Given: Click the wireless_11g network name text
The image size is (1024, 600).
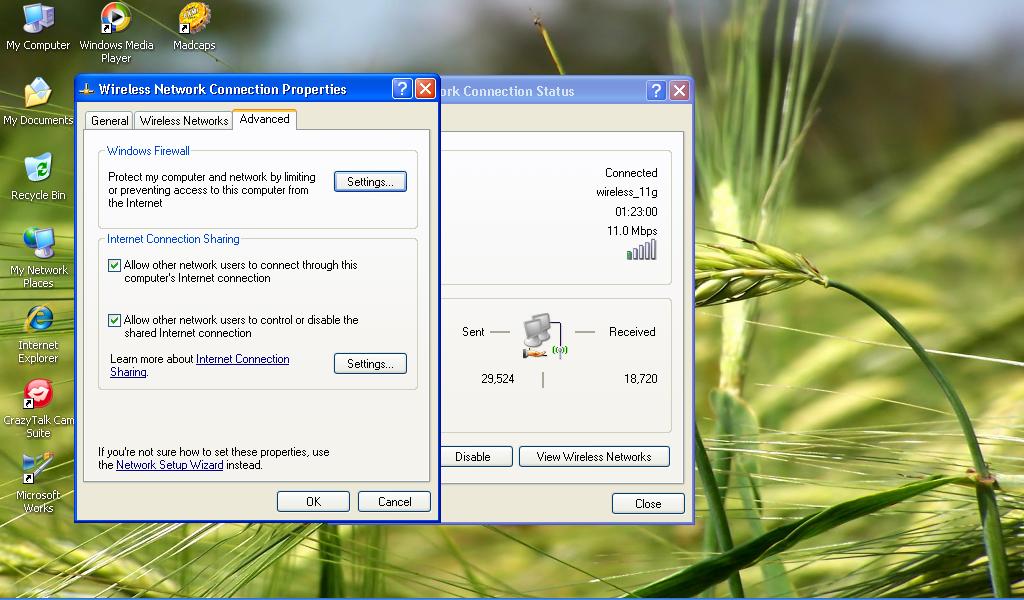Looking at the screenshot, I should click(627, 192).
